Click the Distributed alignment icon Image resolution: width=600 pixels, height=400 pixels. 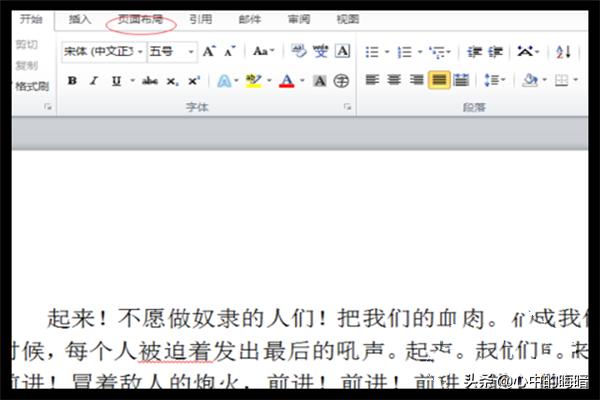461,80
